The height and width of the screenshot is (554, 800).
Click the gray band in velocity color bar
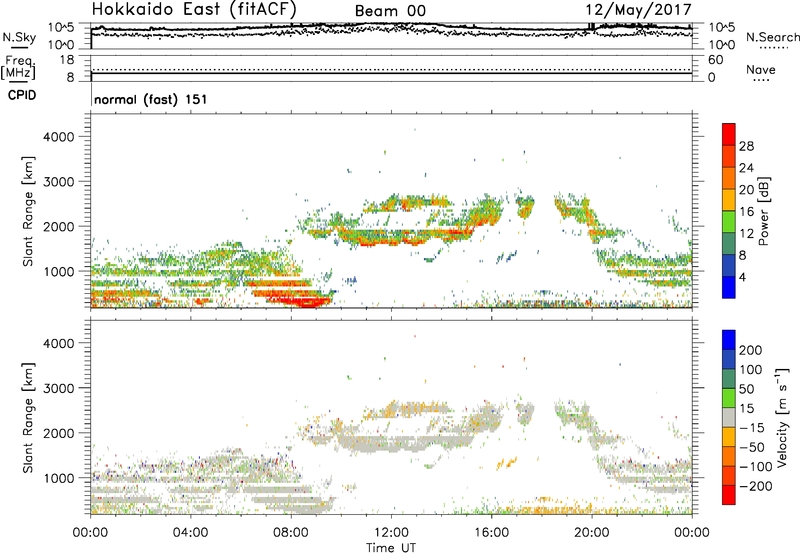click(729, 417)
